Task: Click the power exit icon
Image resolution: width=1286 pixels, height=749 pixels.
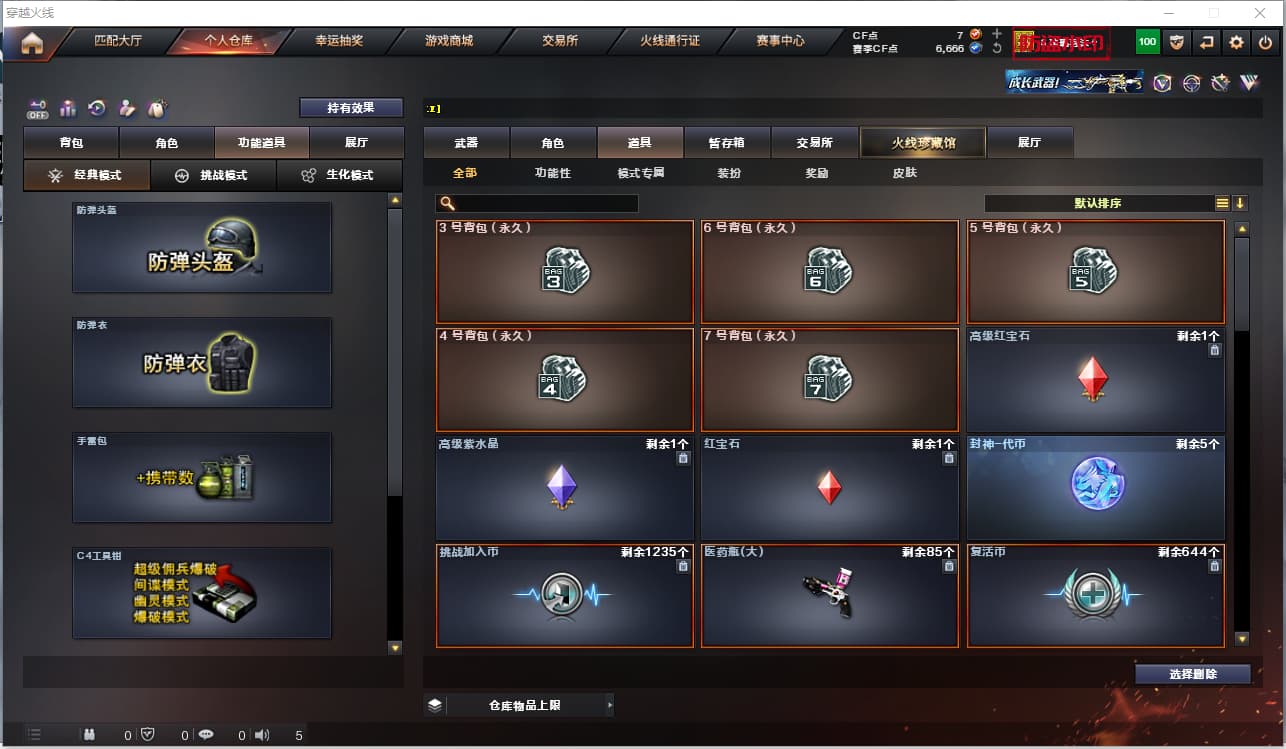Action: [1266, 42]
